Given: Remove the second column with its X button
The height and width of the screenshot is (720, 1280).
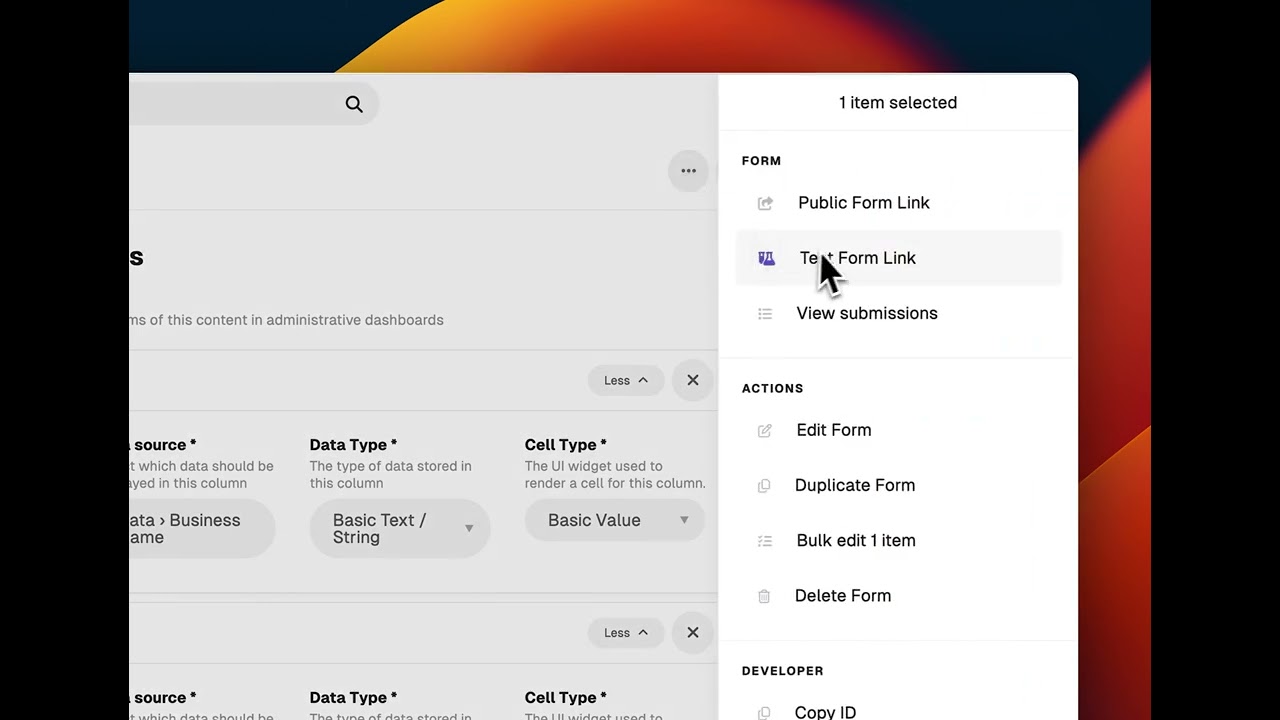Looking at the screenshot, I should (x=692, y=633).
